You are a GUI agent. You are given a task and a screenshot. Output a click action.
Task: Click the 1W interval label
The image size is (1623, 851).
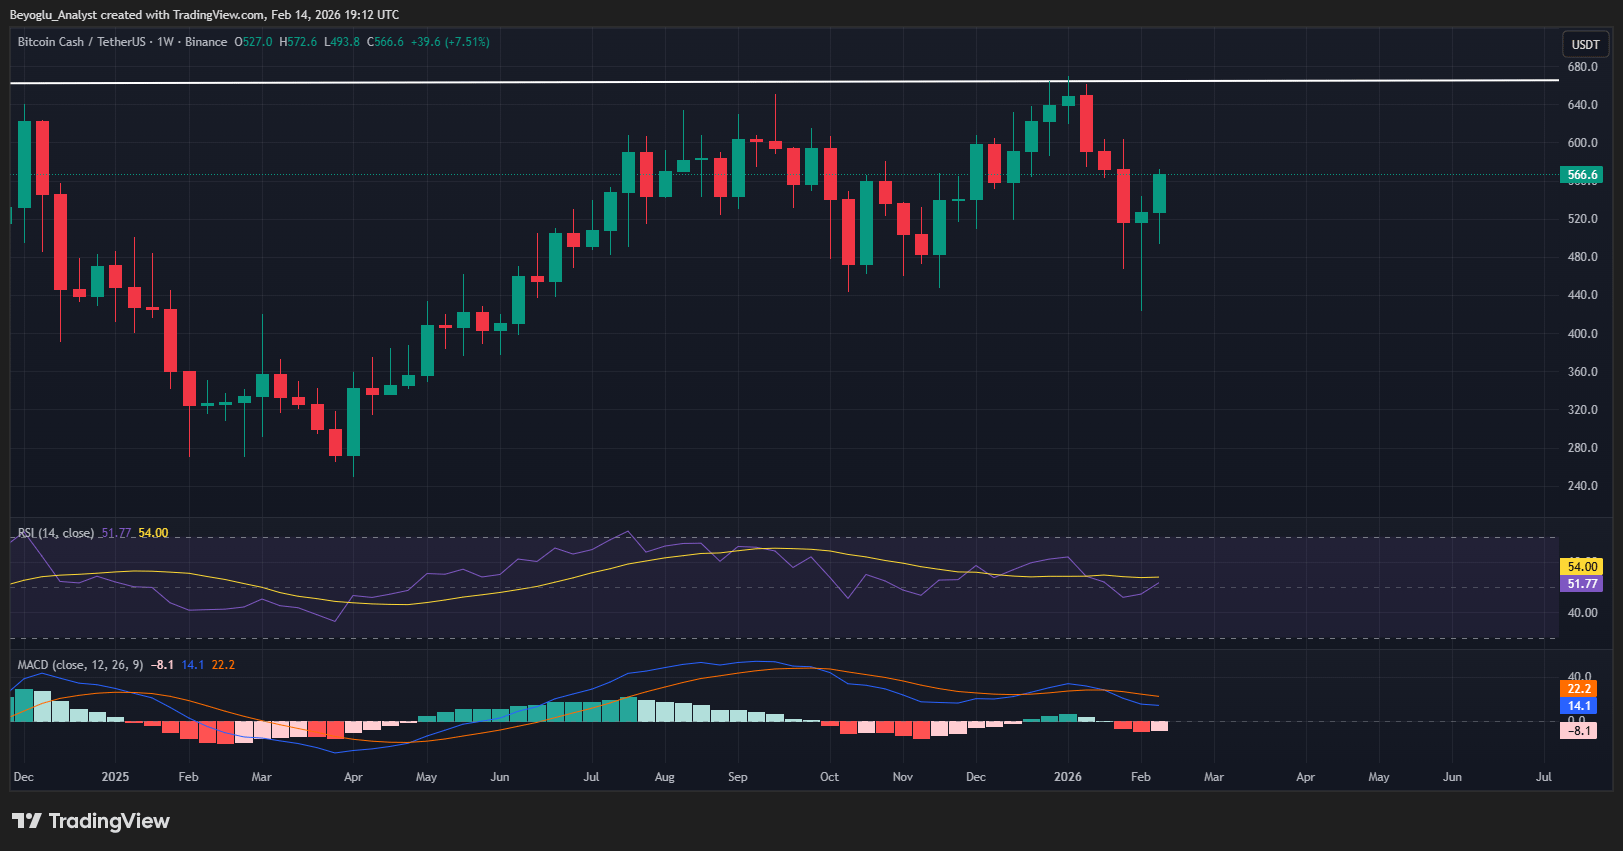(165, 42)
